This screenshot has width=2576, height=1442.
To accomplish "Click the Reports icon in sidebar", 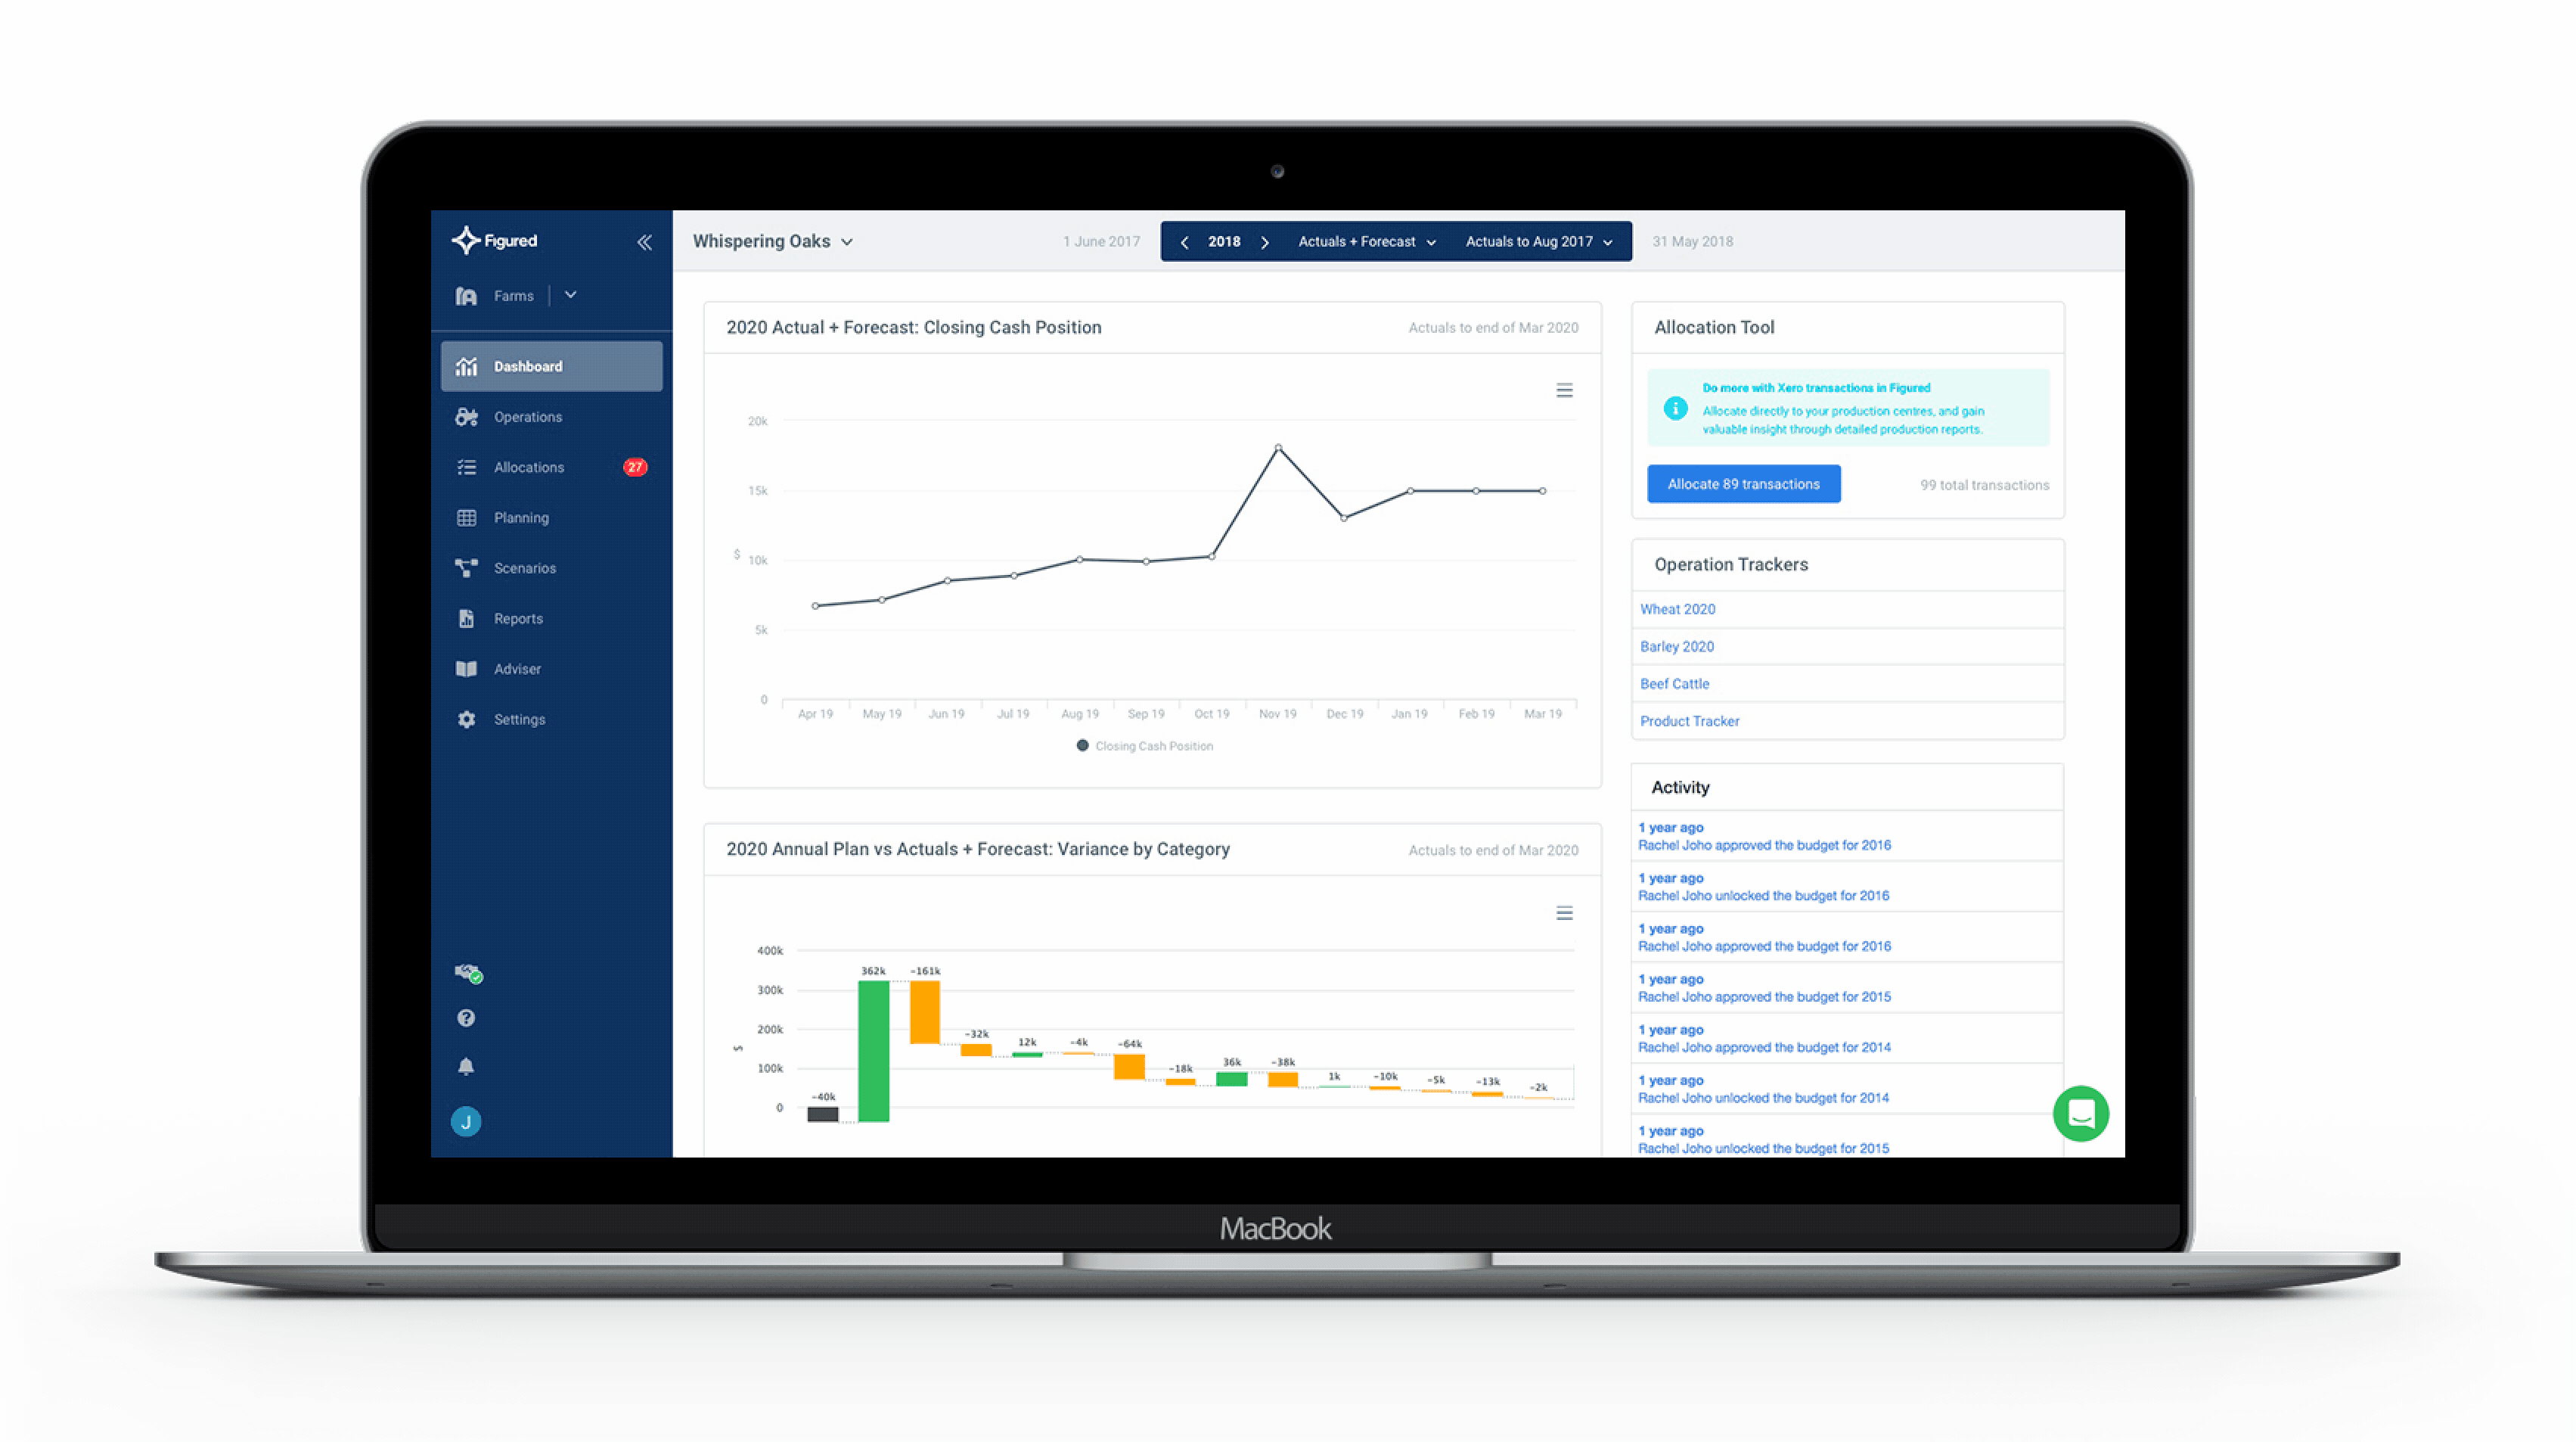I will pos(469,617).
